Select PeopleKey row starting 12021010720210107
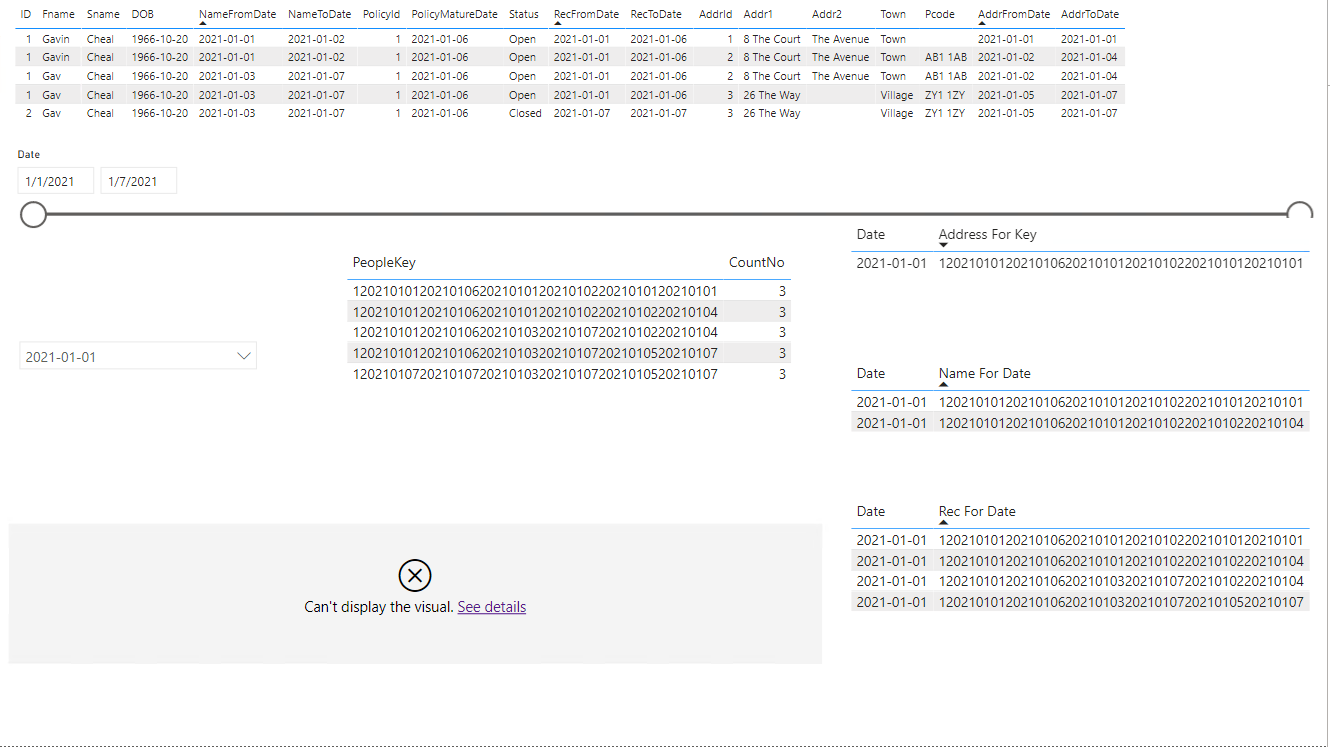The width and height of the screenshot is (1330, 747). tap(570, 374)
